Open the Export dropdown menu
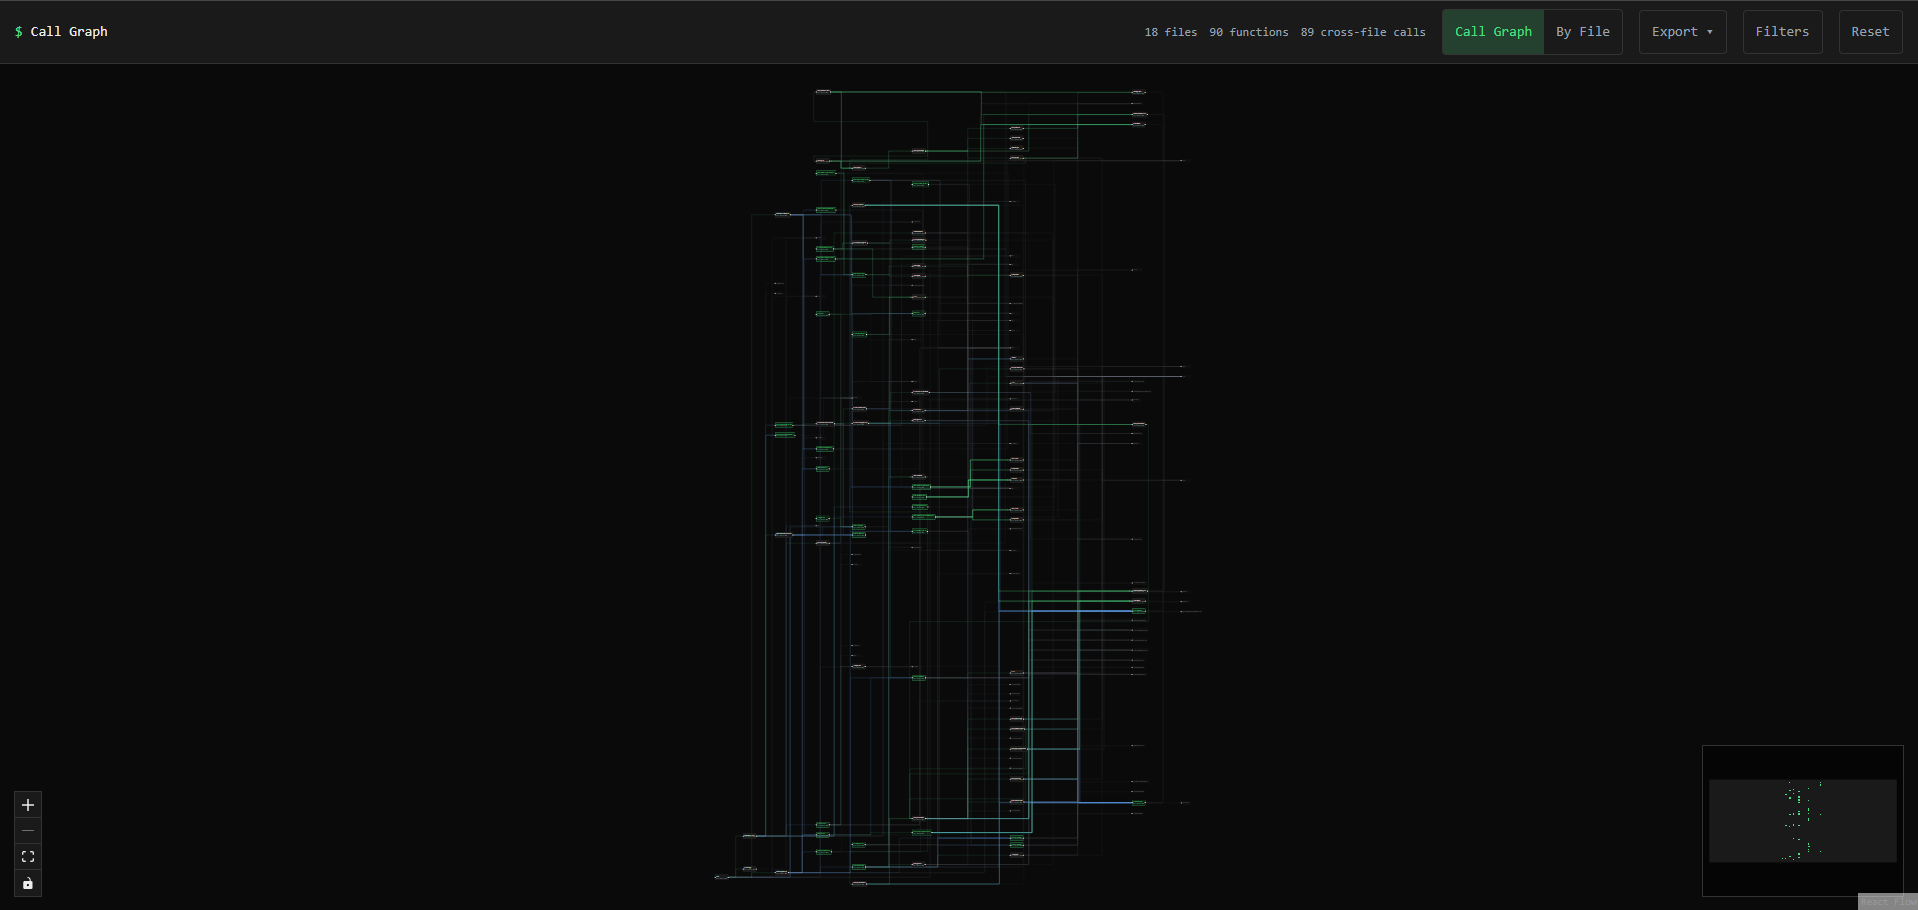This screenshot has width=1918, height=910. pyautogui.click(x=1674, y=32)
